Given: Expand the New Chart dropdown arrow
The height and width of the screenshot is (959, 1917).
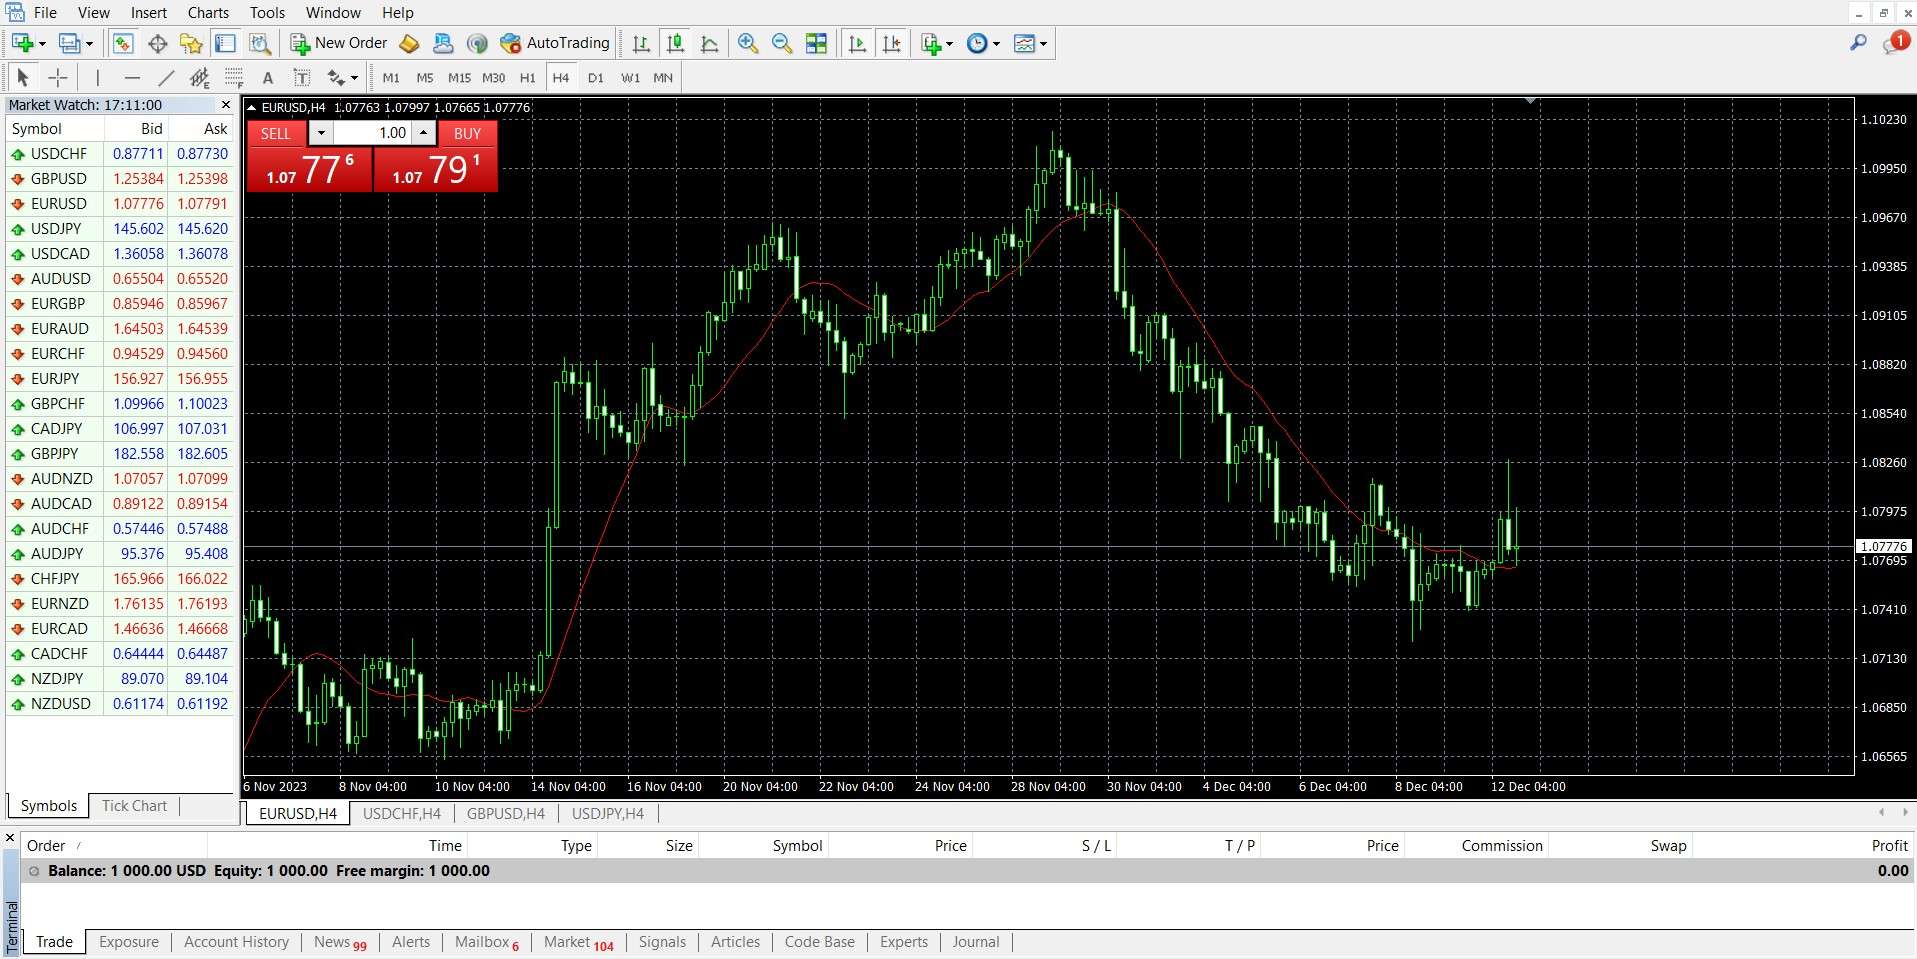Looking at the screenshot, I should point(42,44).
